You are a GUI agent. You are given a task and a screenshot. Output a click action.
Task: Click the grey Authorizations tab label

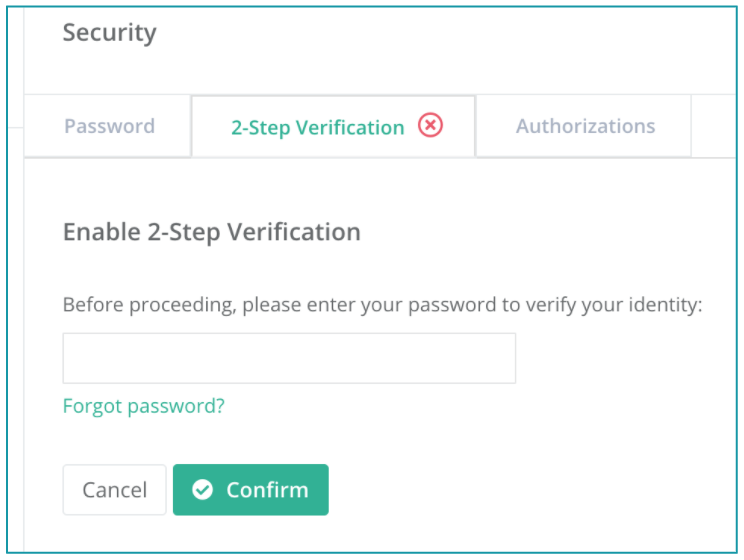586,126
